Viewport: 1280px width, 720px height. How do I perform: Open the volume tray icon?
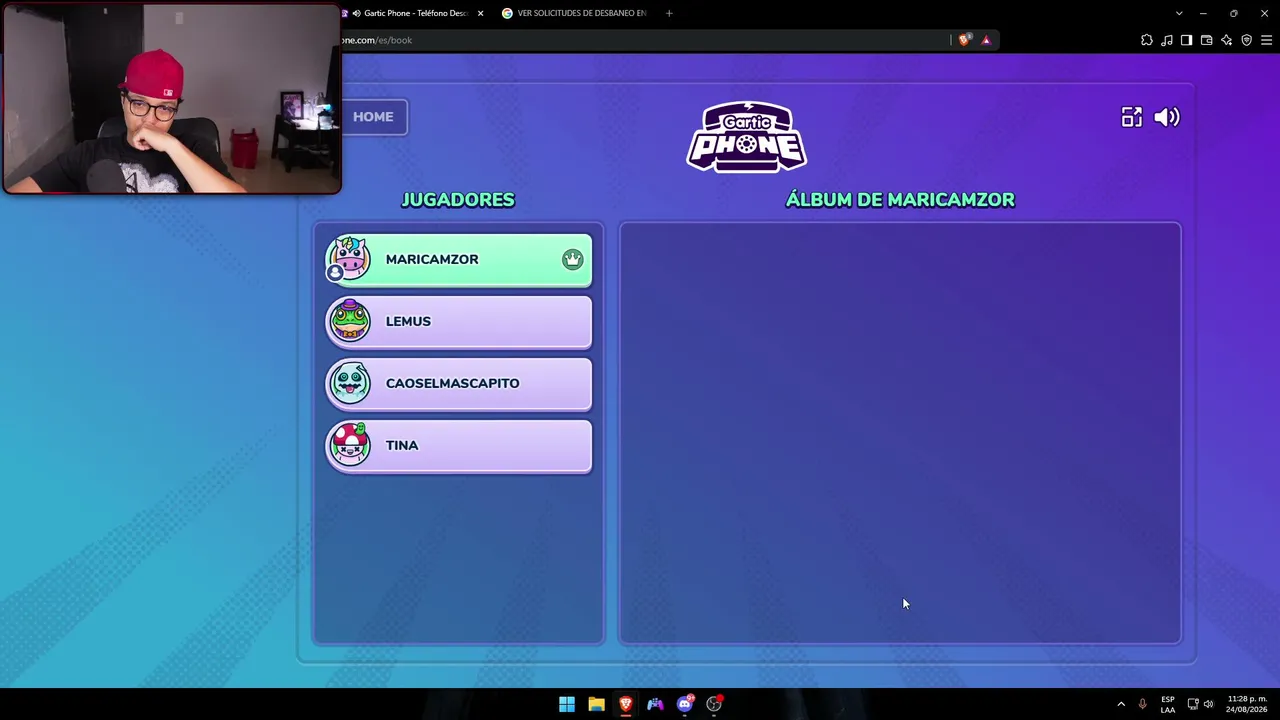(1208, 704)
